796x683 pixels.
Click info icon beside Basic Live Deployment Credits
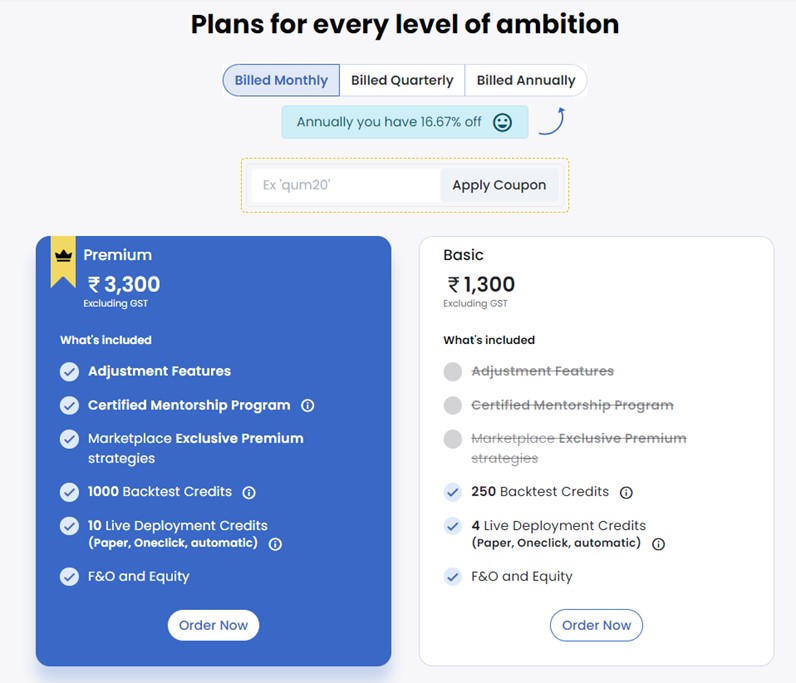click(x=658, y=544)
